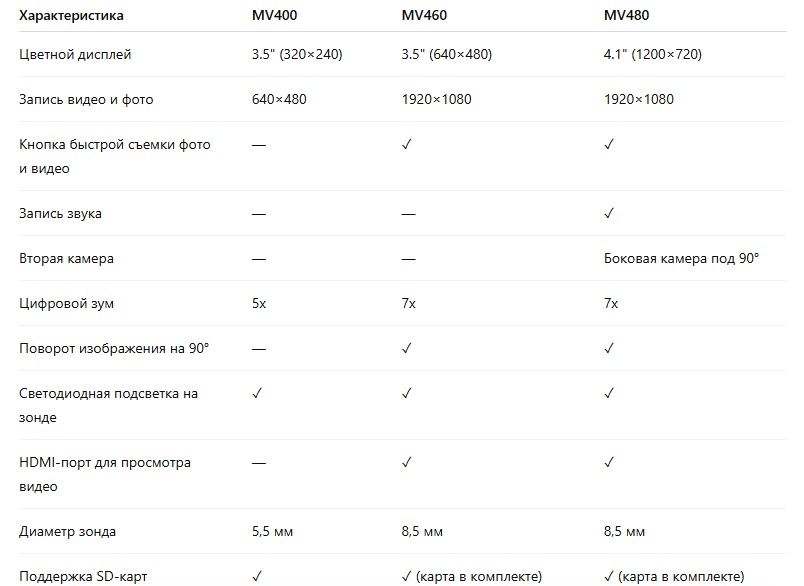Viewport: 804px width, 586px height.
Task: Click the Цветной дисплей row label
Action: 75,54
